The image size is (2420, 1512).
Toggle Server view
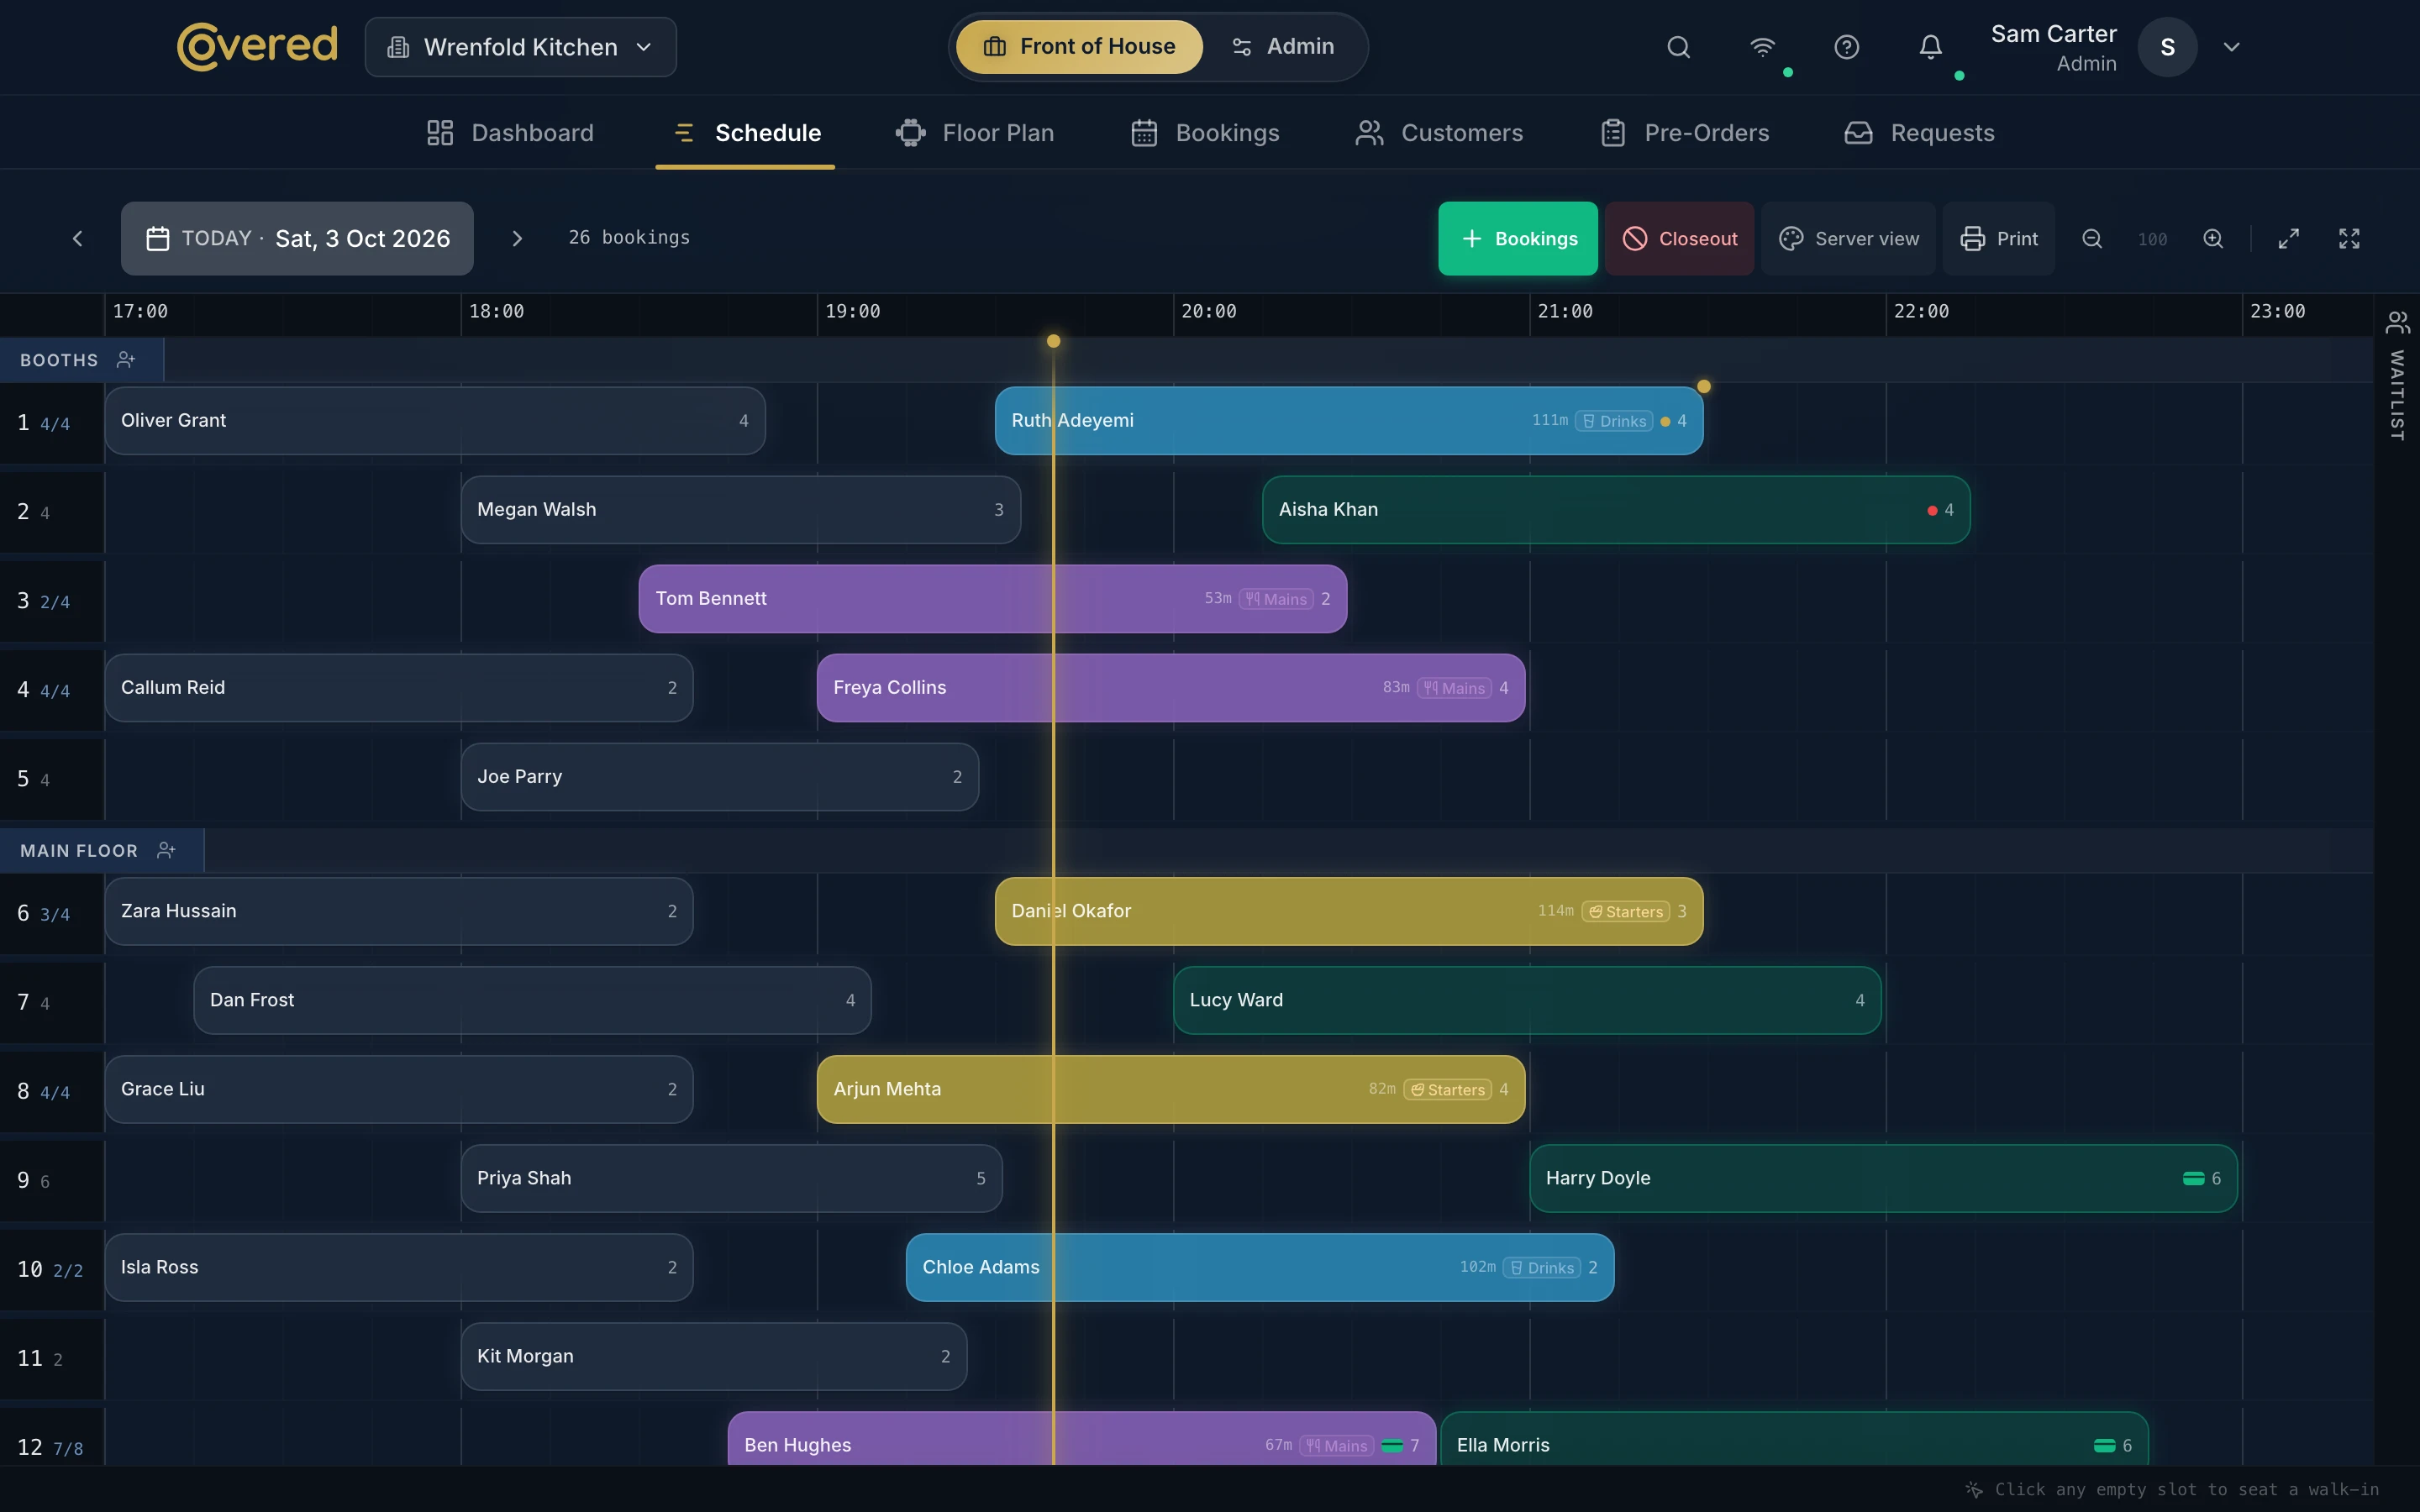[1848, 238]
